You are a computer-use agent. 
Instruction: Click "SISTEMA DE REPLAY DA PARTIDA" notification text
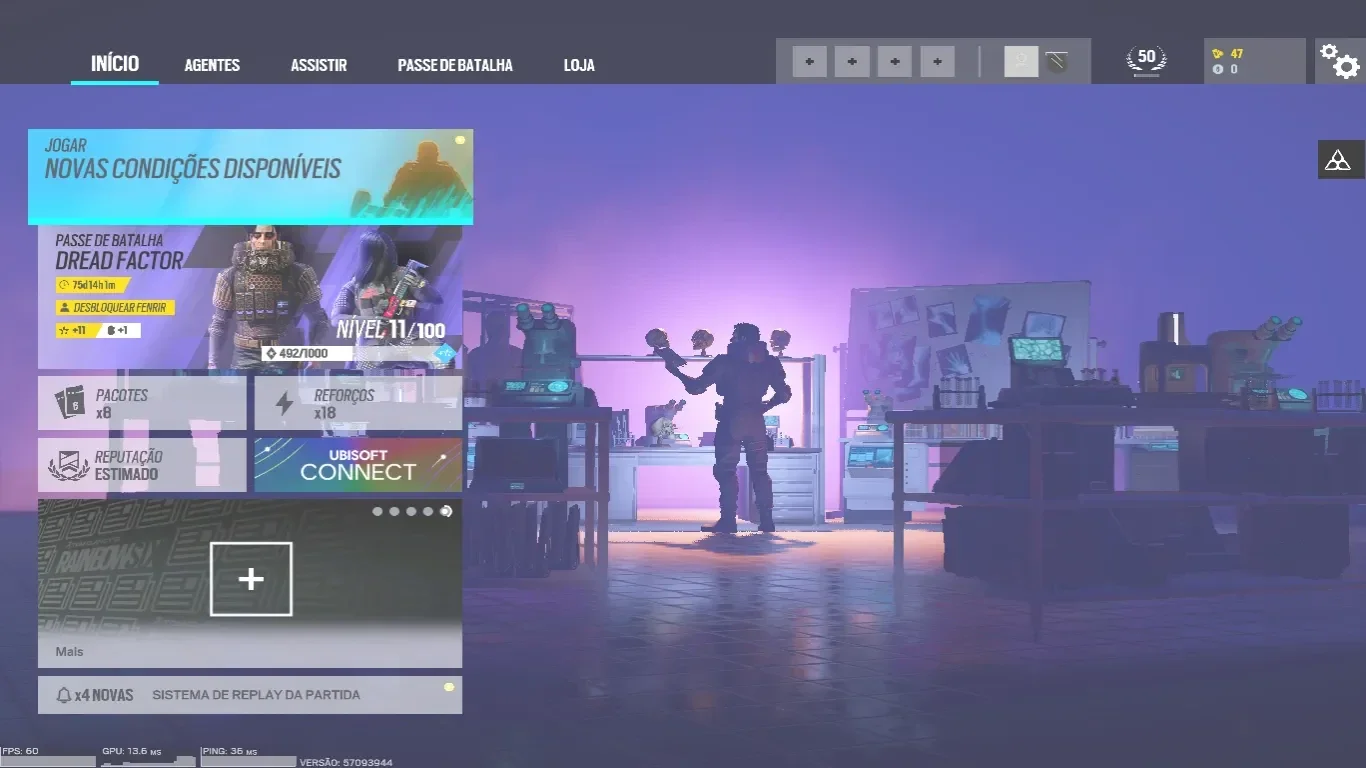point(256,695)
